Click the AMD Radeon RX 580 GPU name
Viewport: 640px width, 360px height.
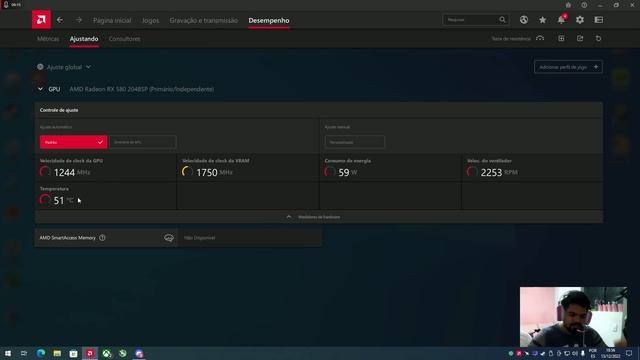(x=141, y=89)
